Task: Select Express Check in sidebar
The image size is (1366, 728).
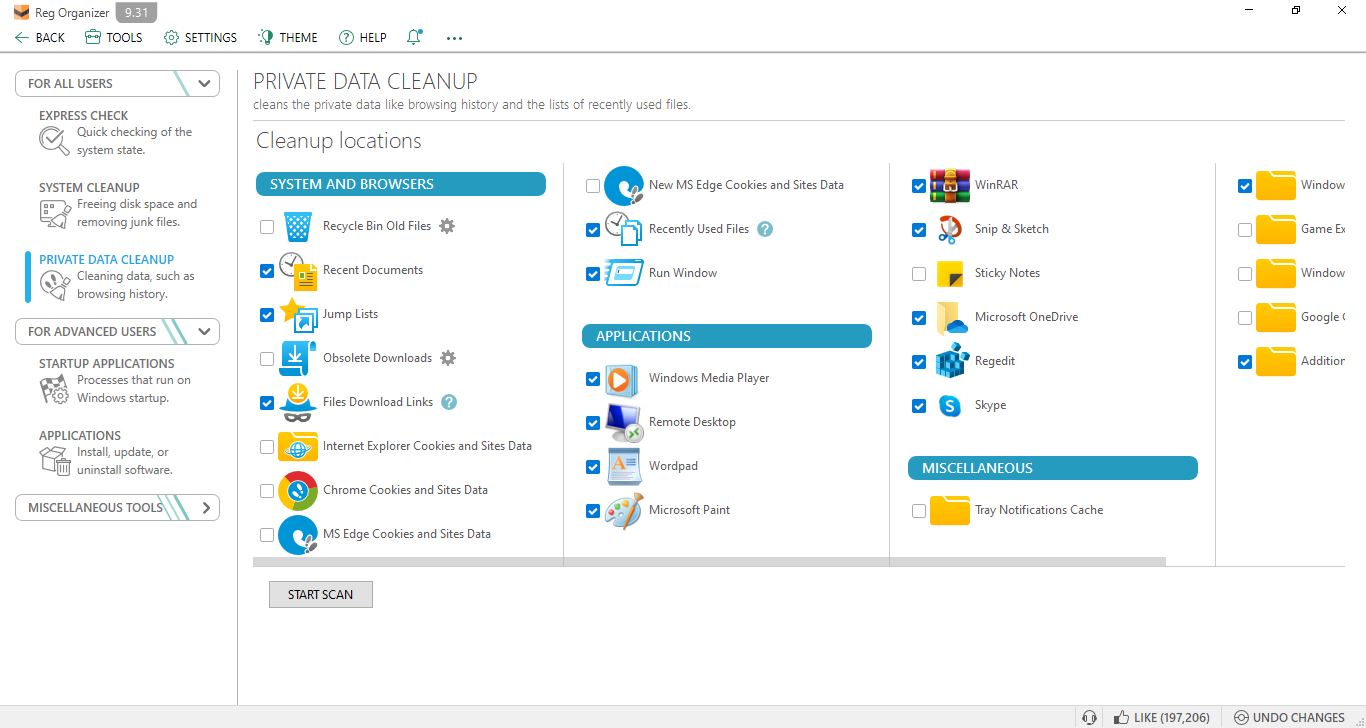Action: (x=117, y=133)
